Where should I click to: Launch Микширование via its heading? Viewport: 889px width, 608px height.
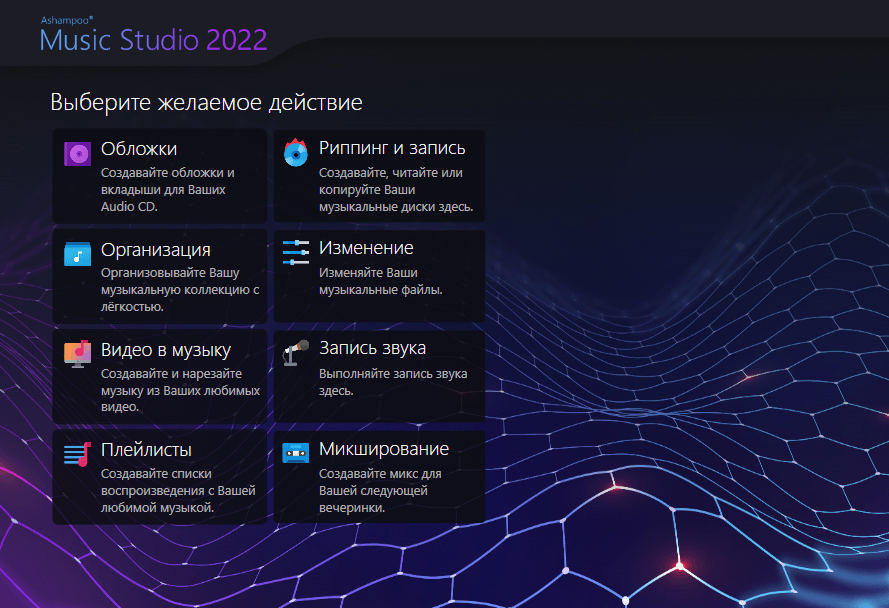384,449
